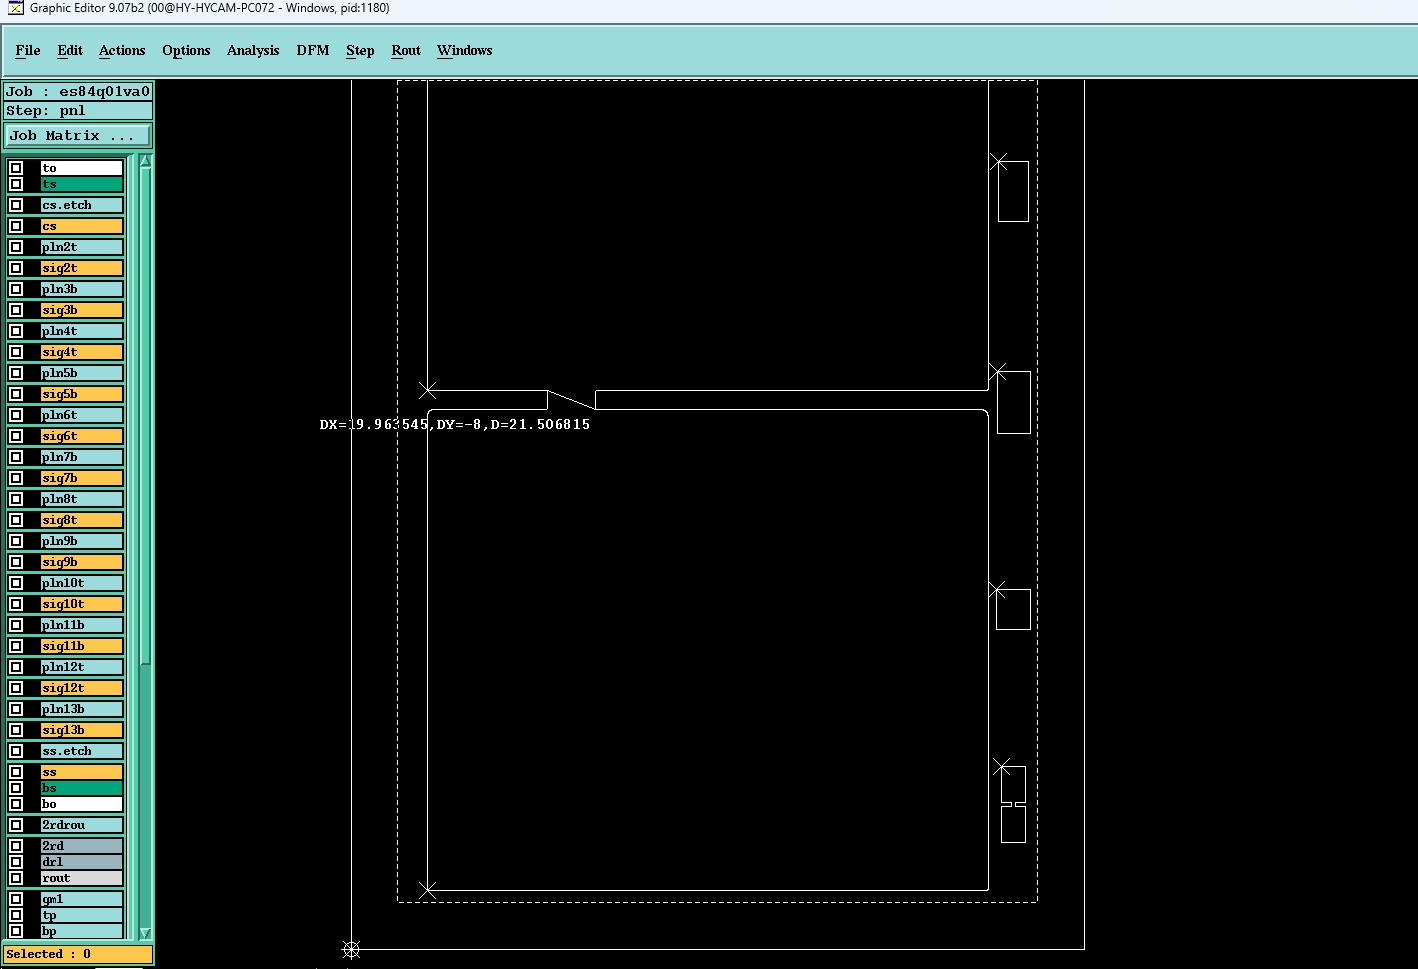This screenshot has height=969, width=1418.
Task: Select the gm1 layer name
Action: pyautogui.click(x=82, y=899)
